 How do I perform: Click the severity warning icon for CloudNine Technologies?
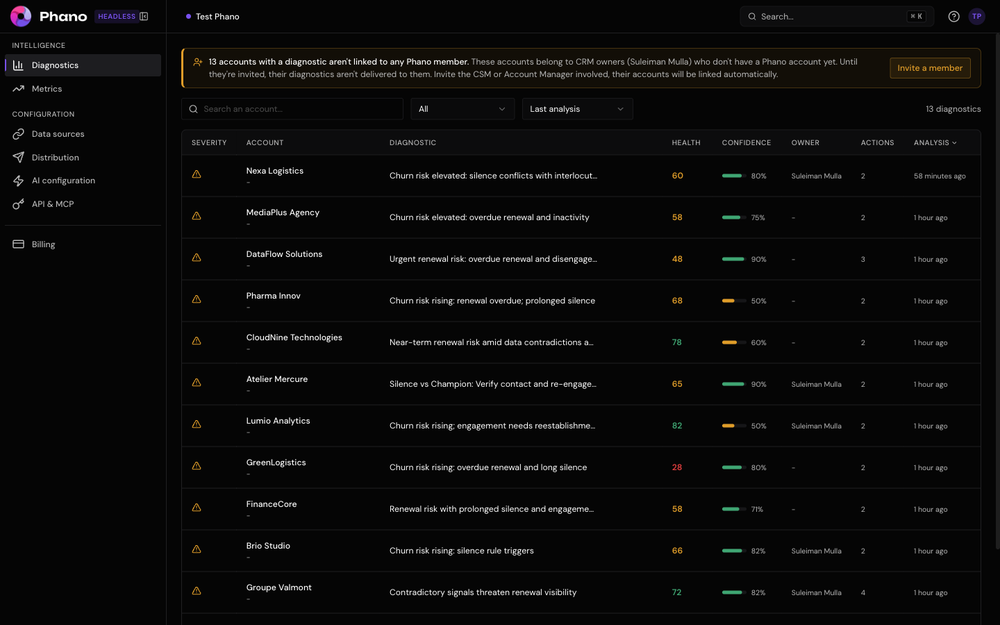click(196, 341)
